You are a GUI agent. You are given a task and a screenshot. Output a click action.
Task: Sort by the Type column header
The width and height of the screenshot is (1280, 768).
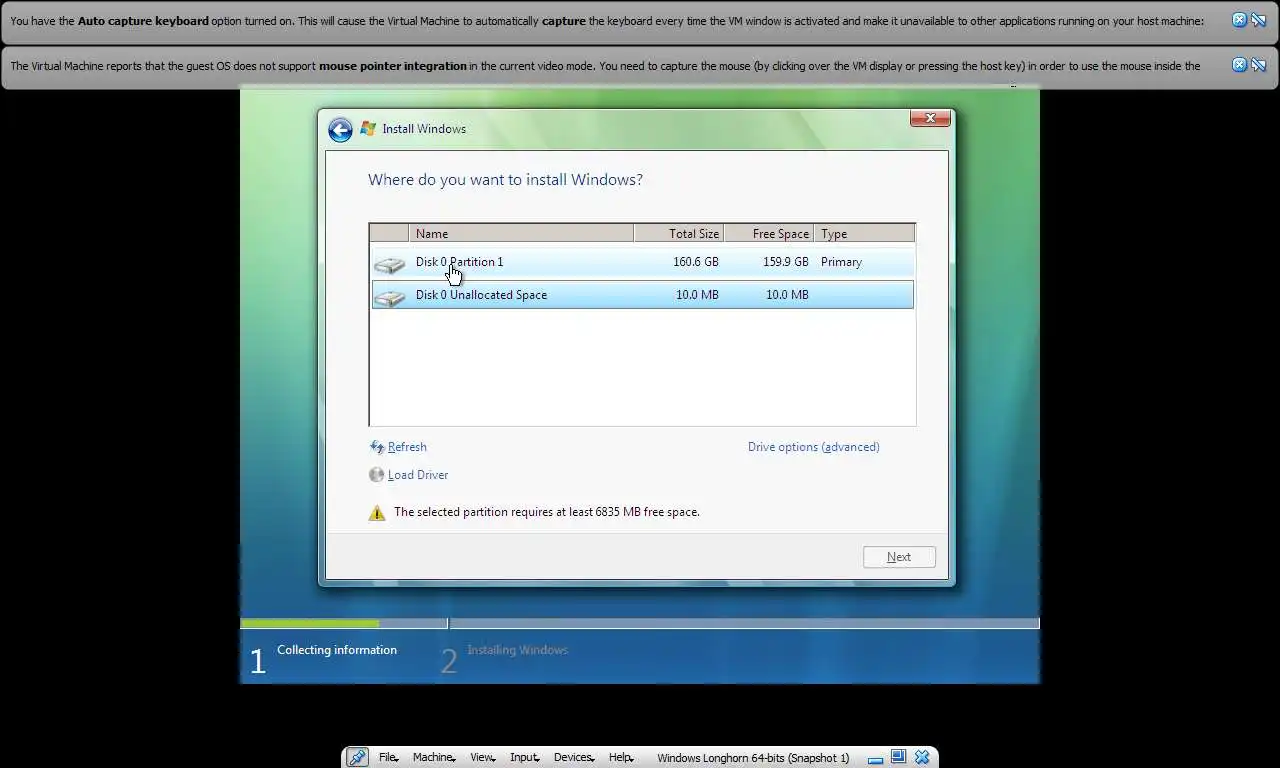(864, 233)
